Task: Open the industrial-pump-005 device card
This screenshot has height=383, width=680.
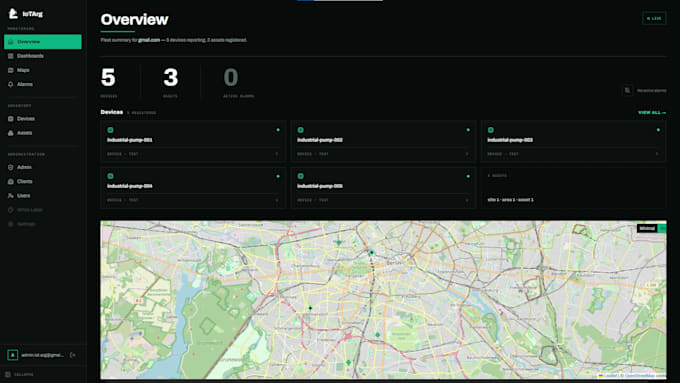Action: tap(383, 188)
